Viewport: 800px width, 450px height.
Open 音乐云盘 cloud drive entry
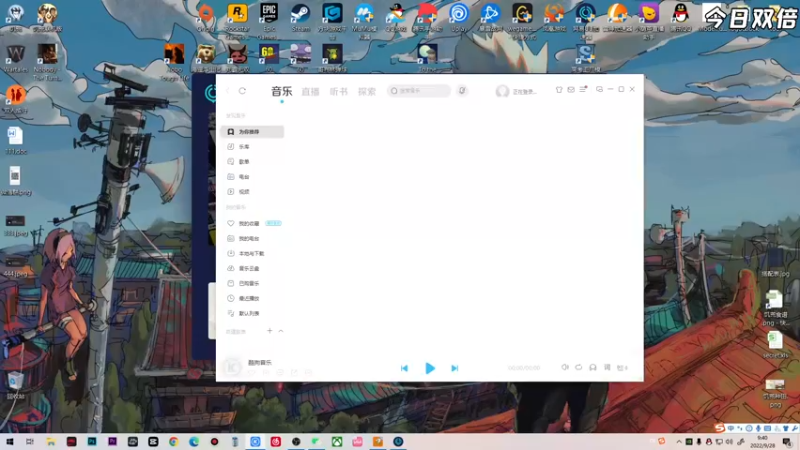click(x=248, y=268)
